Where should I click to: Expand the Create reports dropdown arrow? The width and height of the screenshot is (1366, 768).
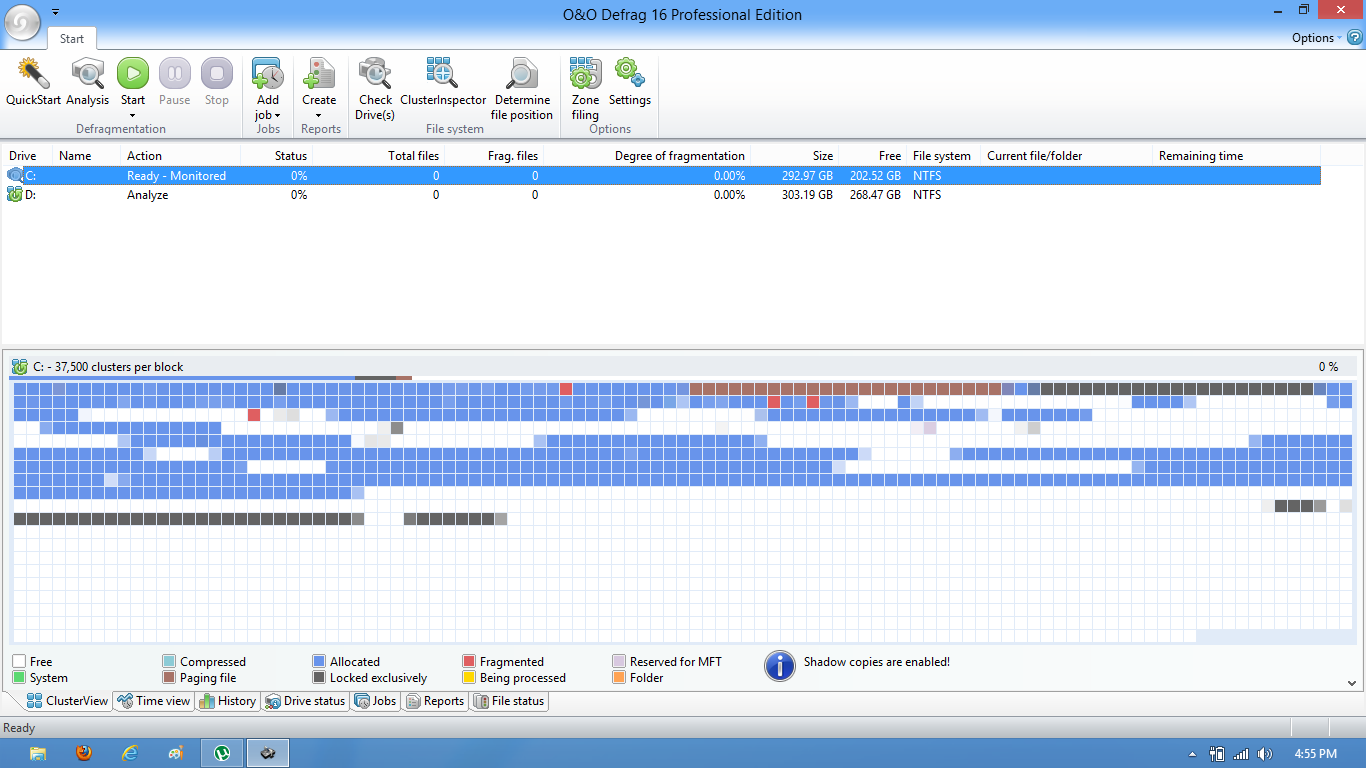point(319,116)
